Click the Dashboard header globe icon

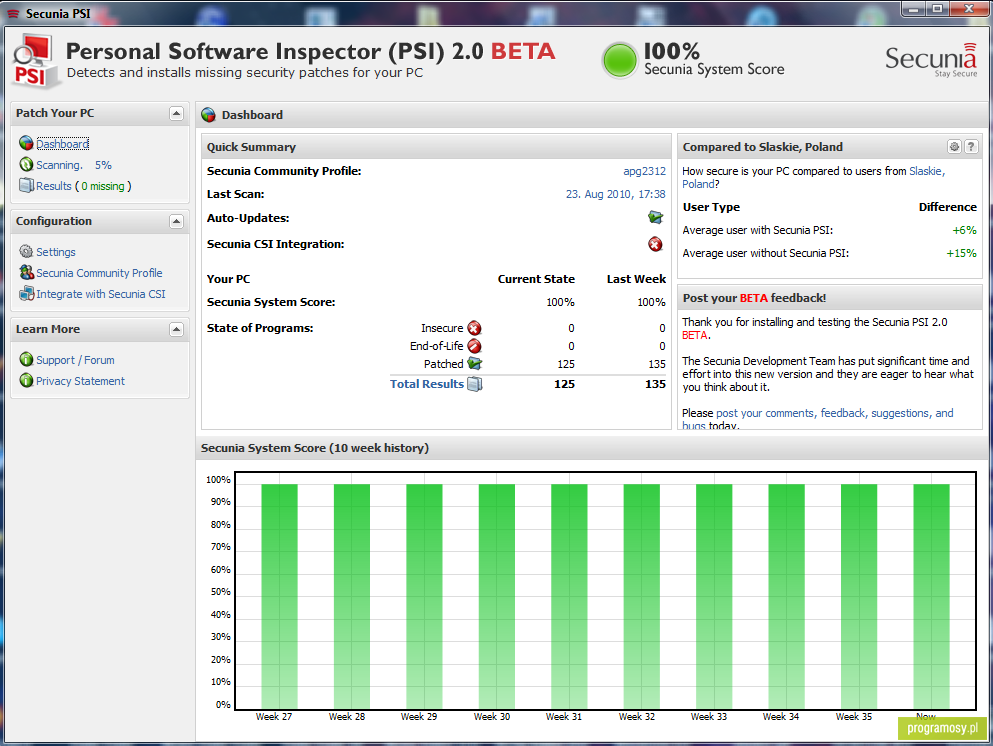tap(208, 115)
